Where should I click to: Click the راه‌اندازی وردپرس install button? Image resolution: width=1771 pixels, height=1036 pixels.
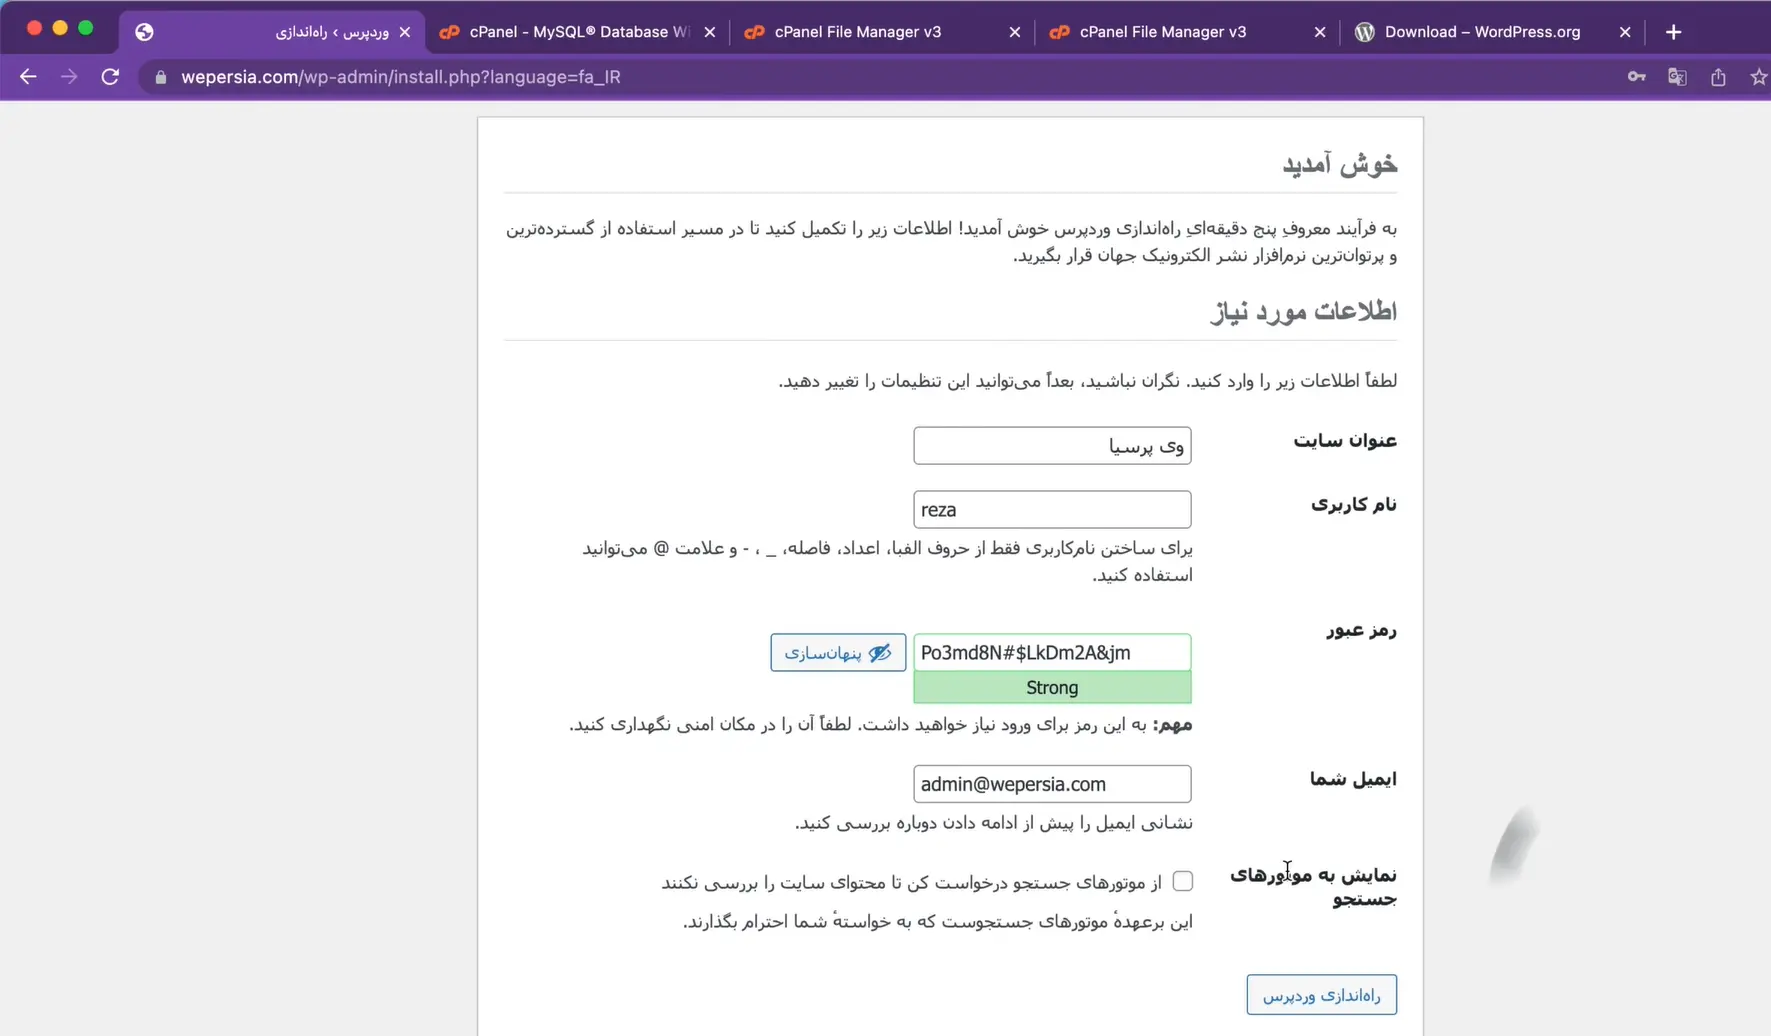[1321, 995]
